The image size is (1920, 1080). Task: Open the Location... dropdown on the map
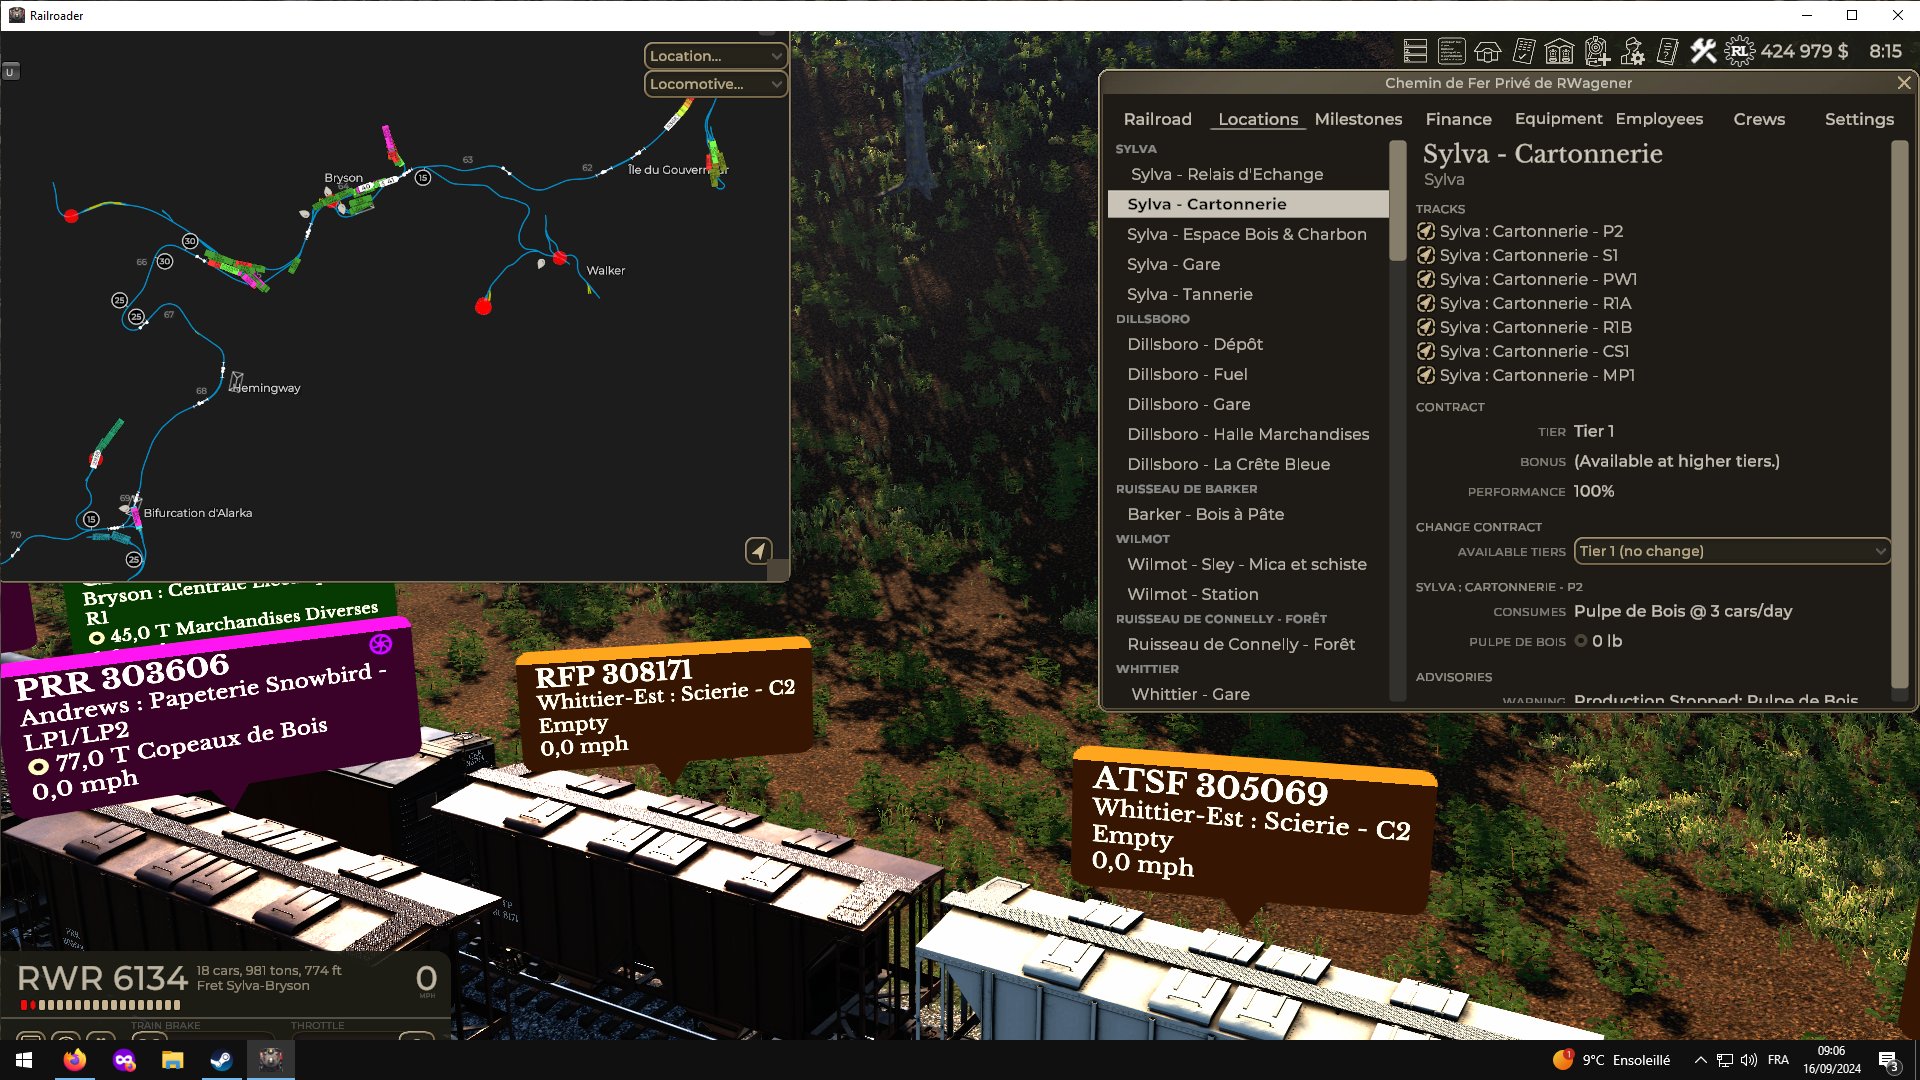click(x=715, y=56)
